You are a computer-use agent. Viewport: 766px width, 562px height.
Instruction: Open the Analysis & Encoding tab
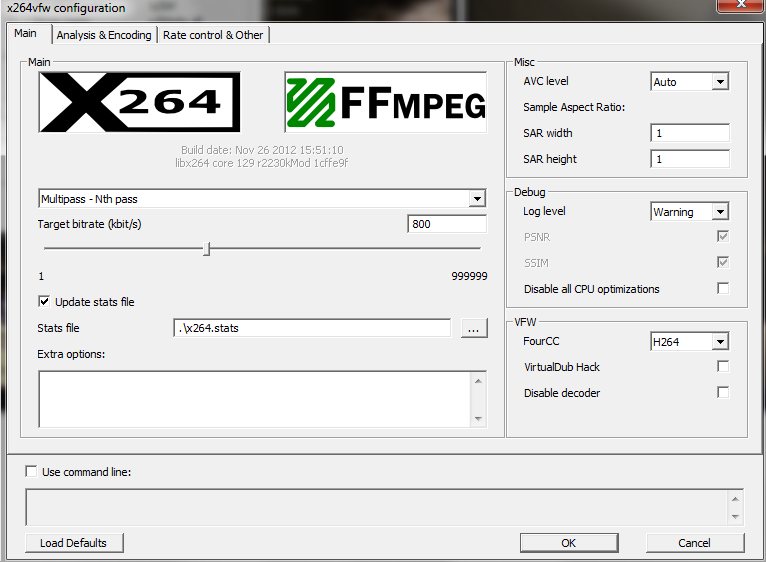(x=104, y=35)
